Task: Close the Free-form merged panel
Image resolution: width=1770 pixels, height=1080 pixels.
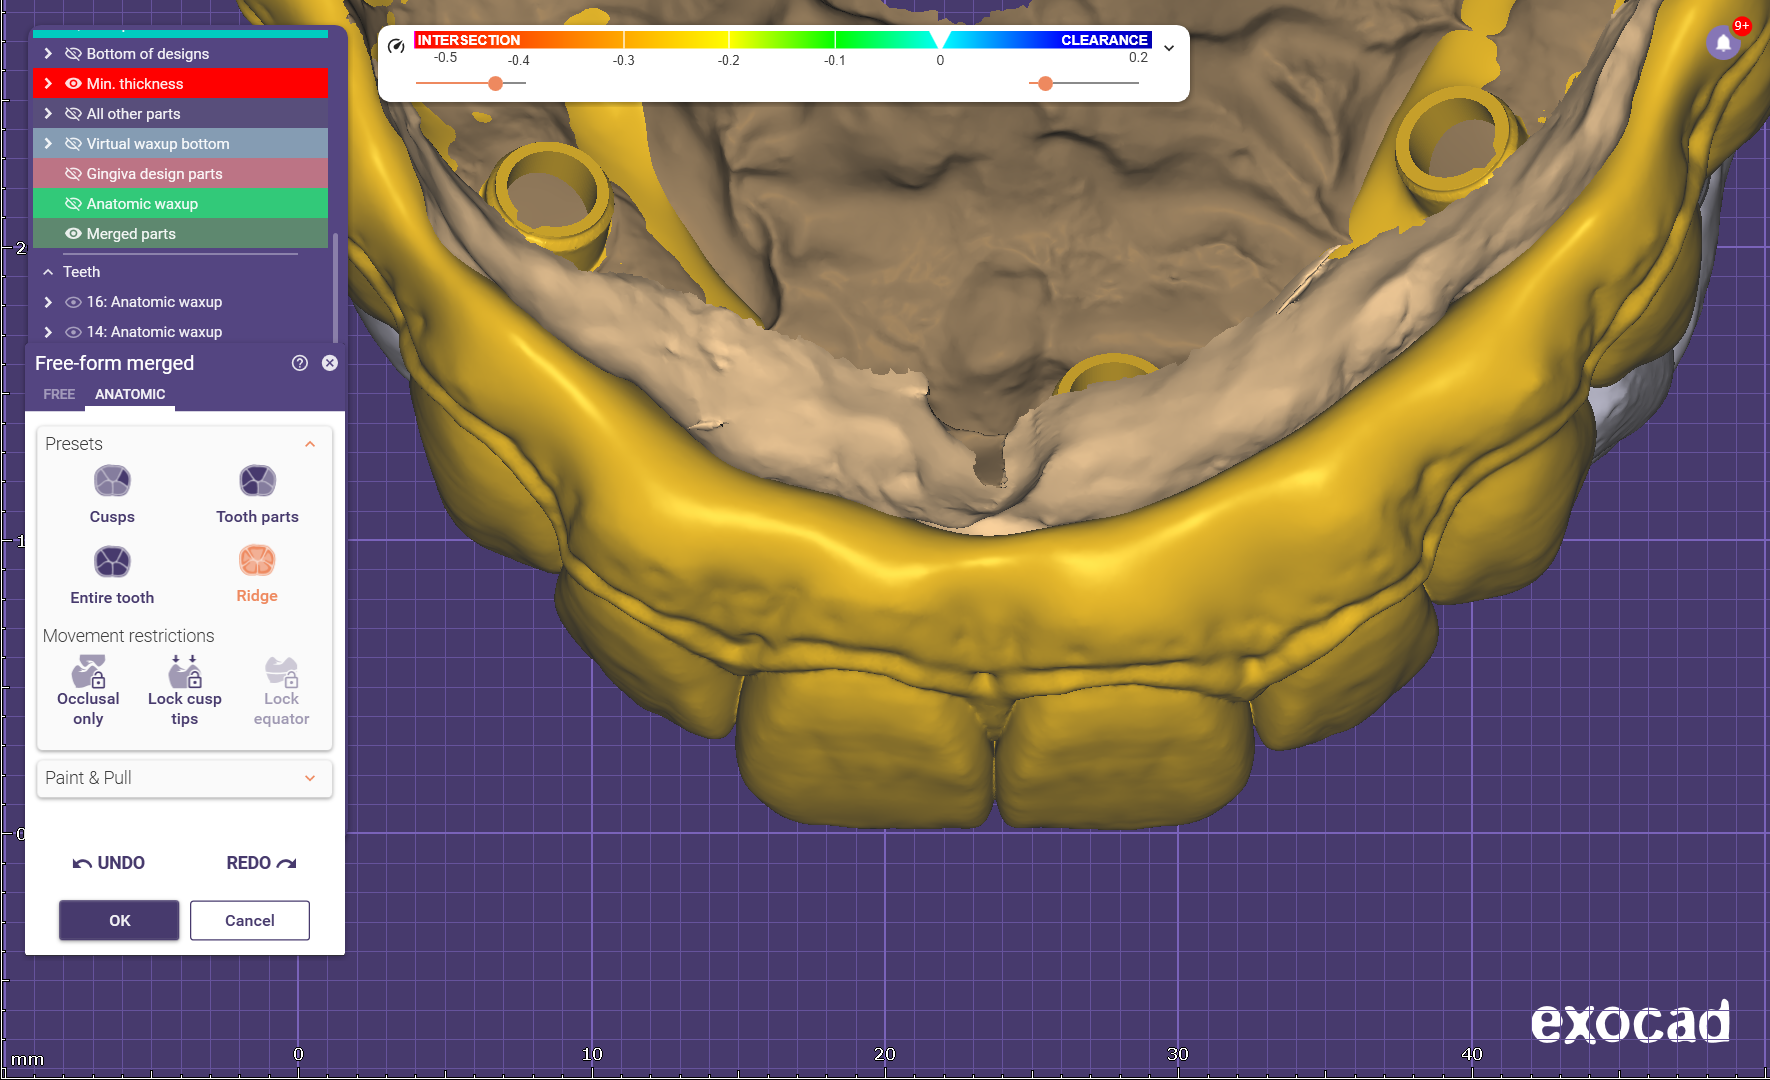Action: tap(330, 363)
